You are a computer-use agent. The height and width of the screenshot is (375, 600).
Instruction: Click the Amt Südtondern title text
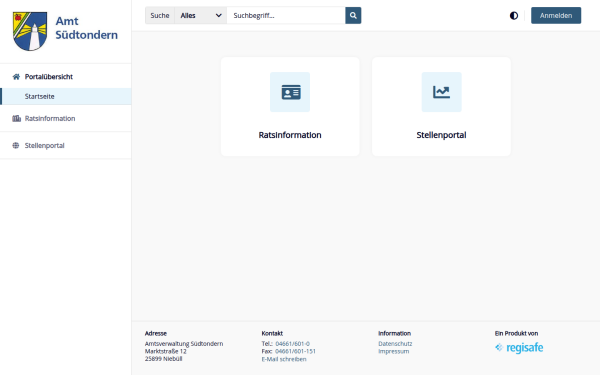pos(86,28)
